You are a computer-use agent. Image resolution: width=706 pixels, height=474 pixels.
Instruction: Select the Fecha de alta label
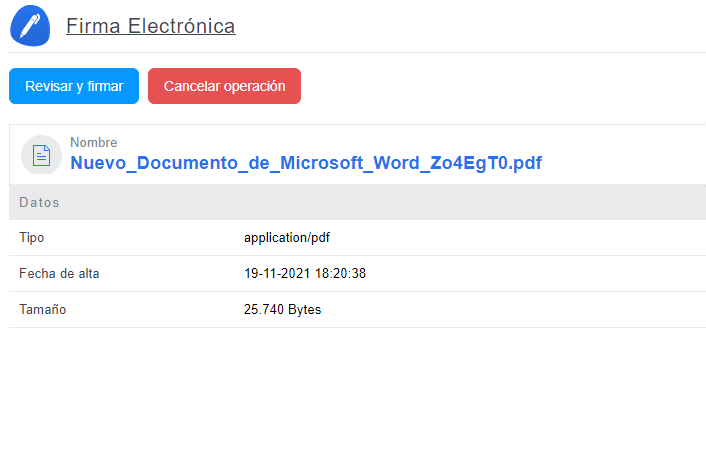[x=59, y=273]
